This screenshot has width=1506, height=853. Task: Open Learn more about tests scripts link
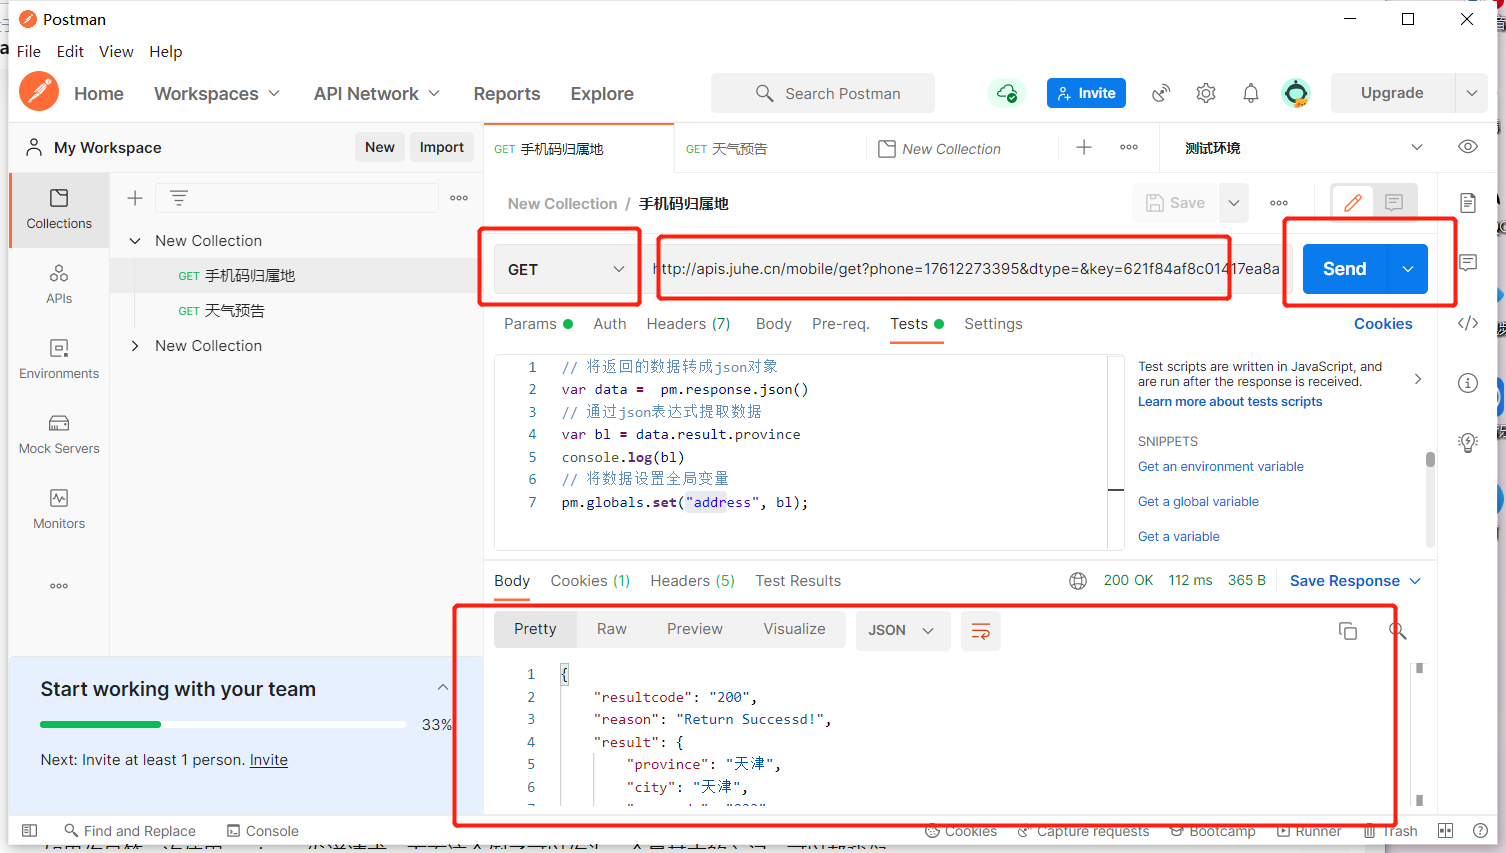pyautogui.click(x=1230, y=402)
